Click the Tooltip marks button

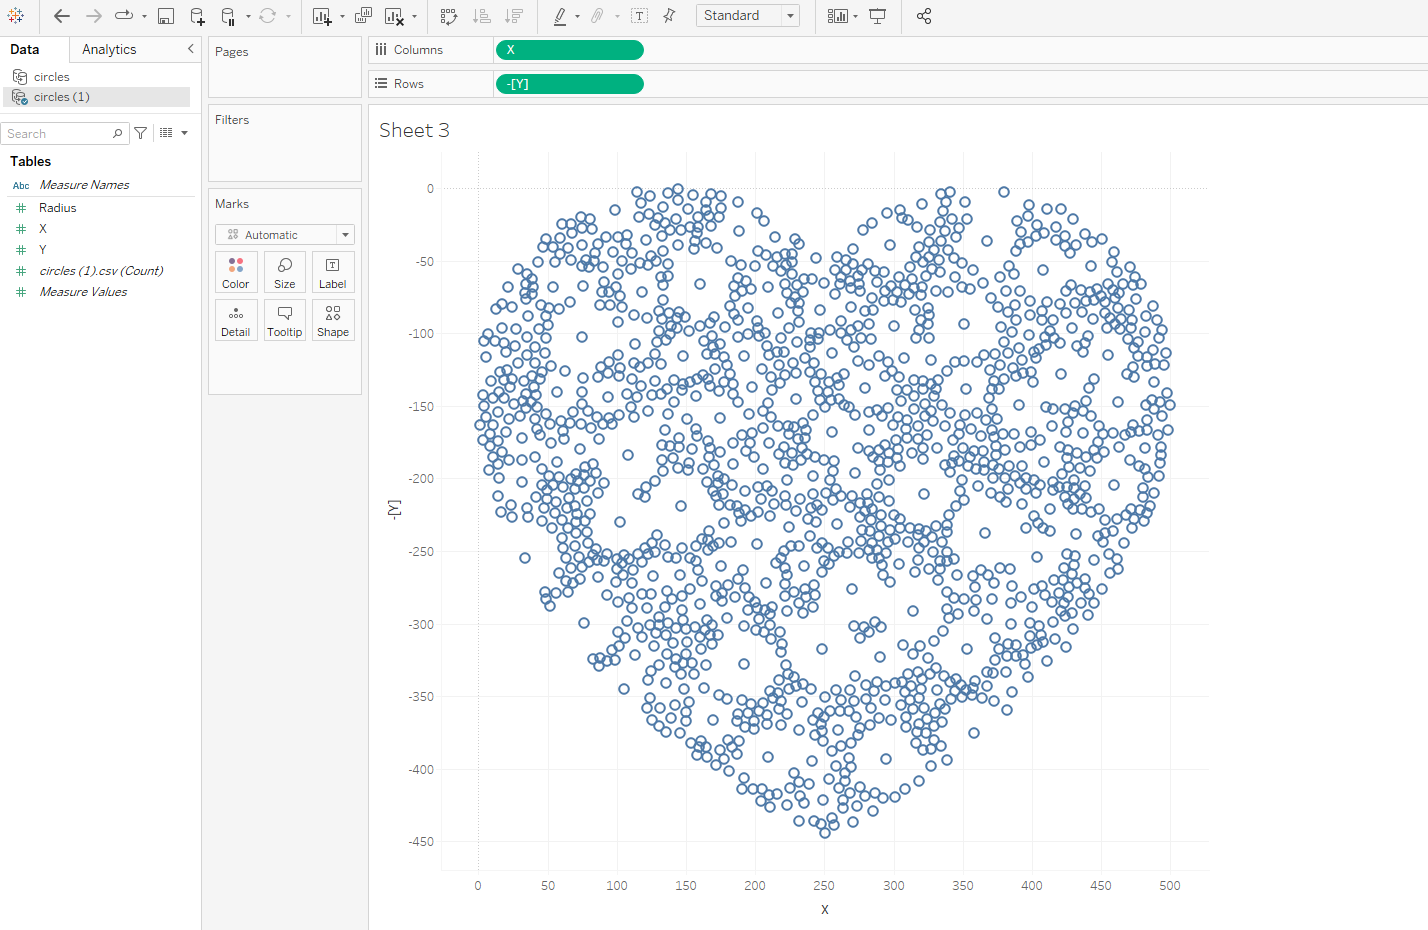pyautogui.click(x=285, y=320)
